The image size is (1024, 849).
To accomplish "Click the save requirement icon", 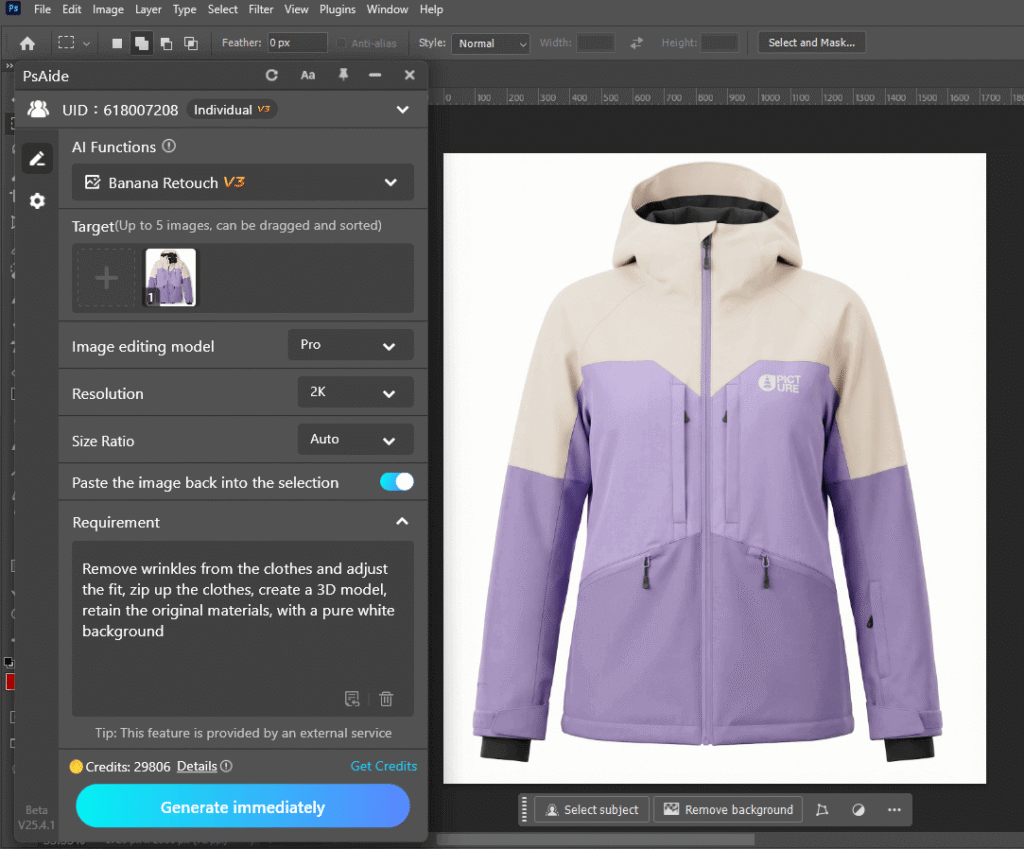I will click(352, 699).
